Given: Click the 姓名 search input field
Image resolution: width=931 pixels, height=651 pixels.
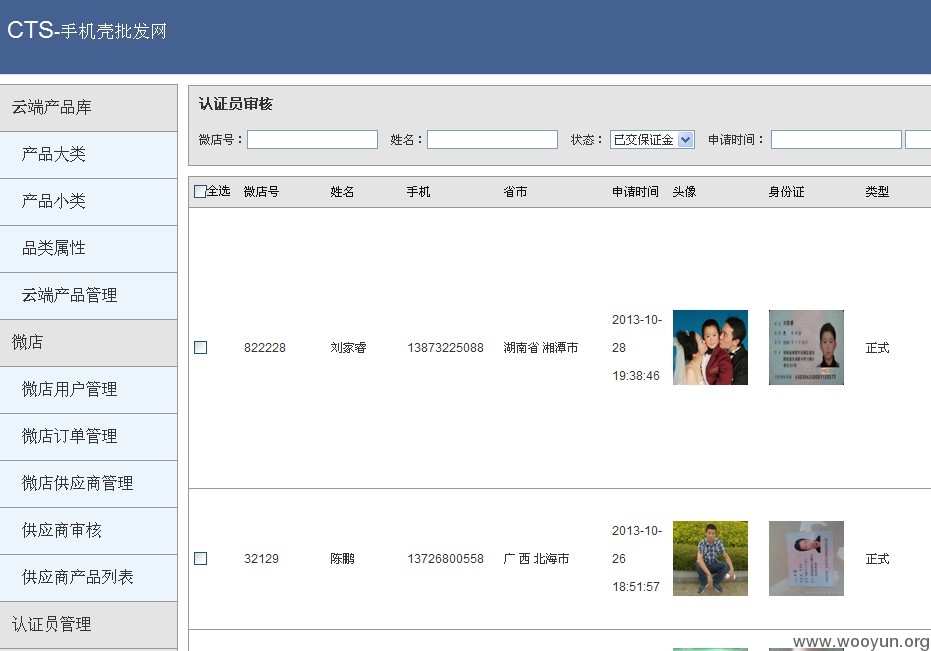Looking at the screenshot, I should [492, 140].
